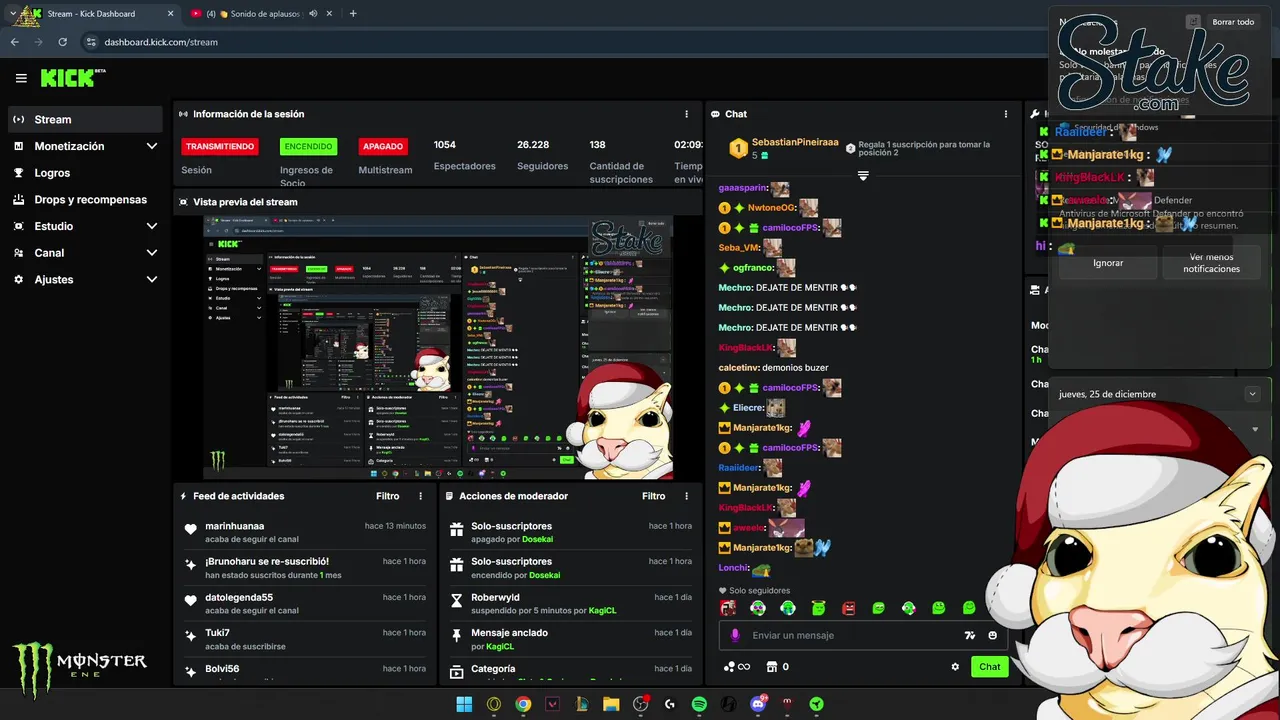1280x720 pixels.
Task: Click the Categoría moderator action entry
Action: 570,670
